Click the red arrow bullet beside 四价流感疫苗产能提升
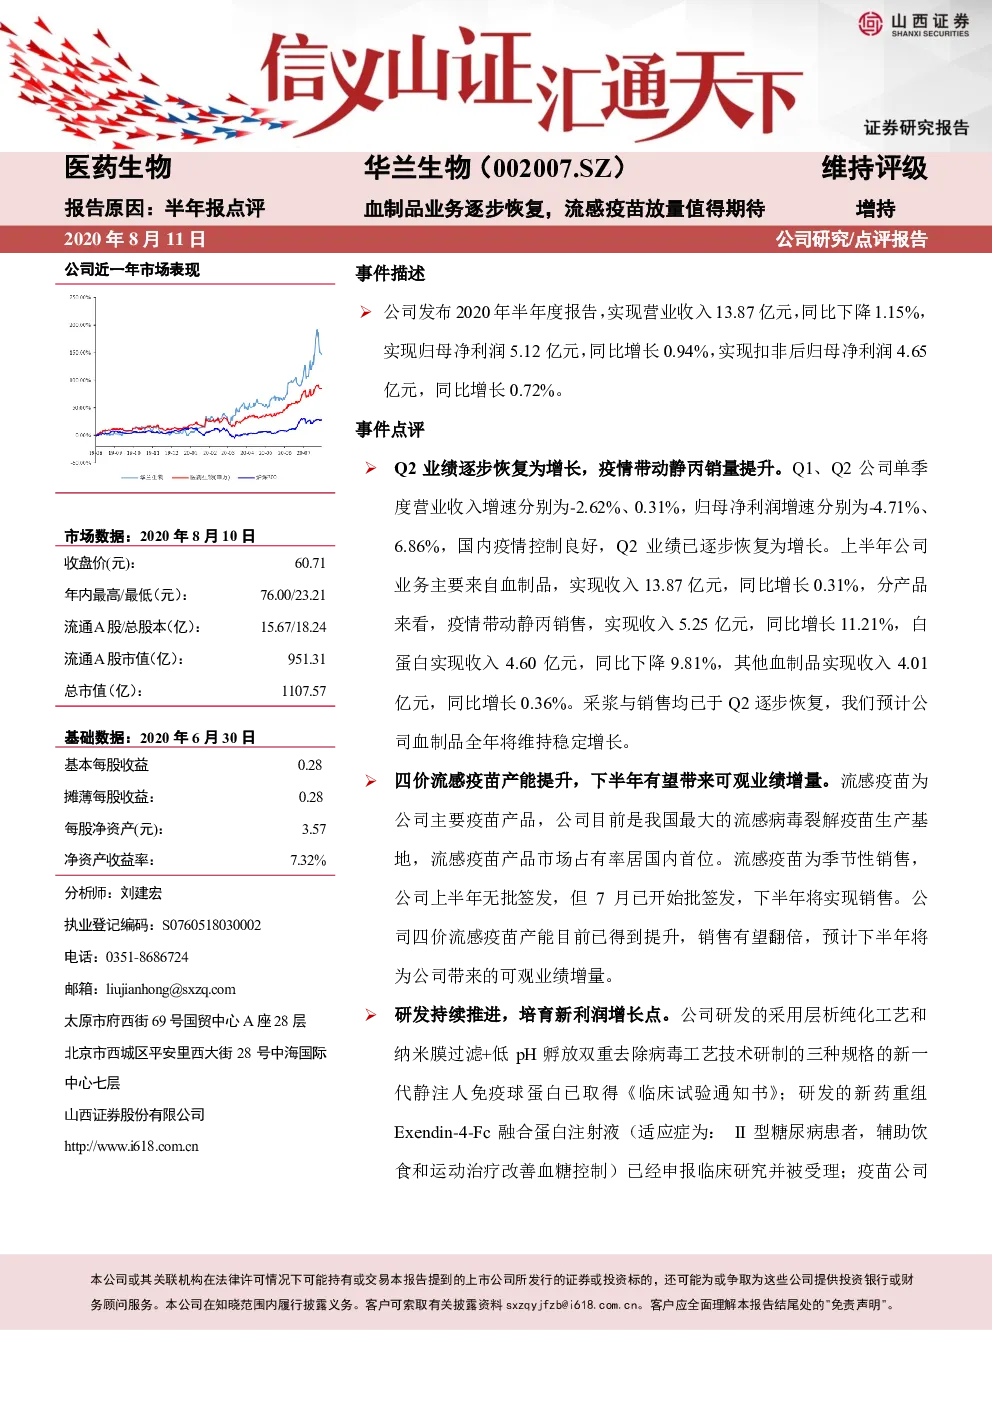 click(x=370, y=781)
